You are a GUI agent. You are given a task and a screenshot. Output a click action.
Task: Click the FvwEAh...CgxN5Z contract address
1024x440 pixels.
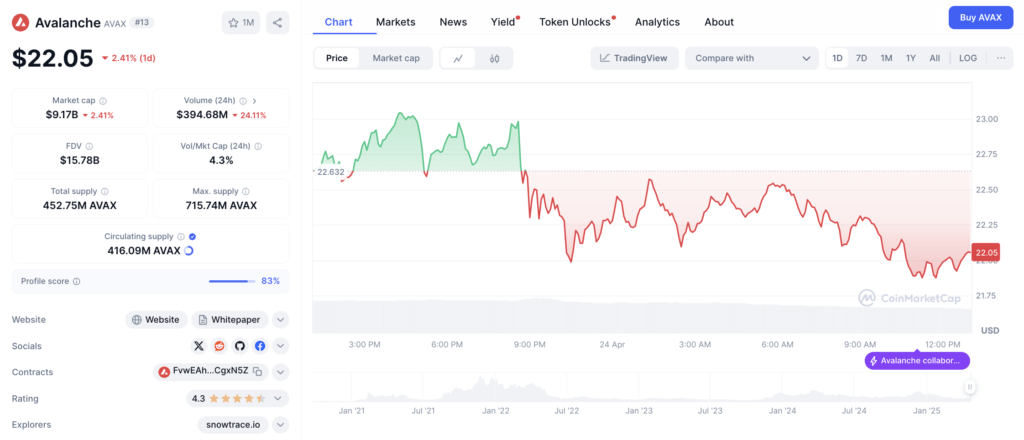coord(210,372)
